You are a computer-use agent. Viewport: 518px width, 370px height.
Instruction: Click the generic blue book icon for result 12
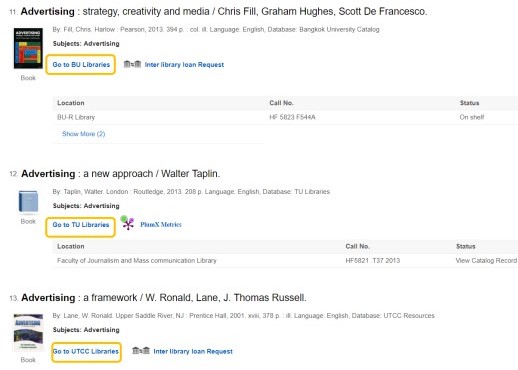pos(28,201)
